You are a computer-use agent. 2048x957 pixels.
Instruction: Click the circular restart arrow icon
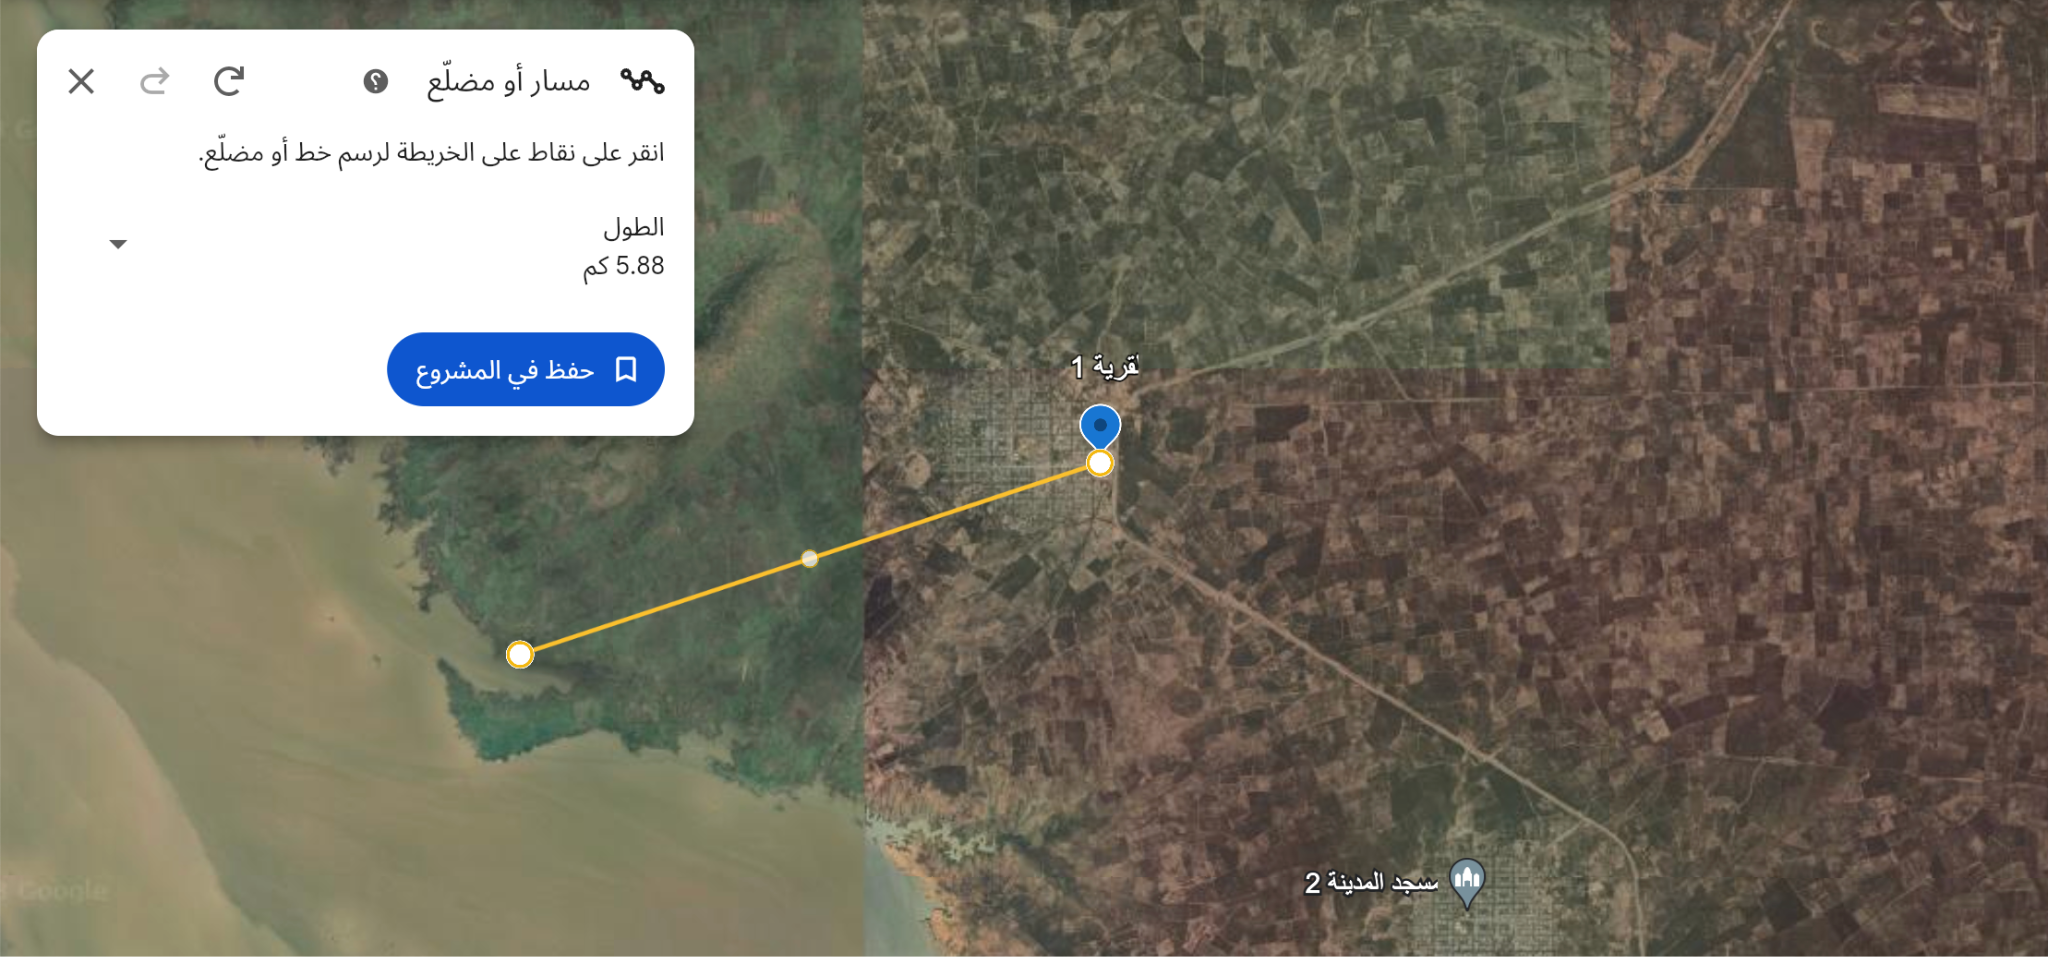(x=229, y=81)
